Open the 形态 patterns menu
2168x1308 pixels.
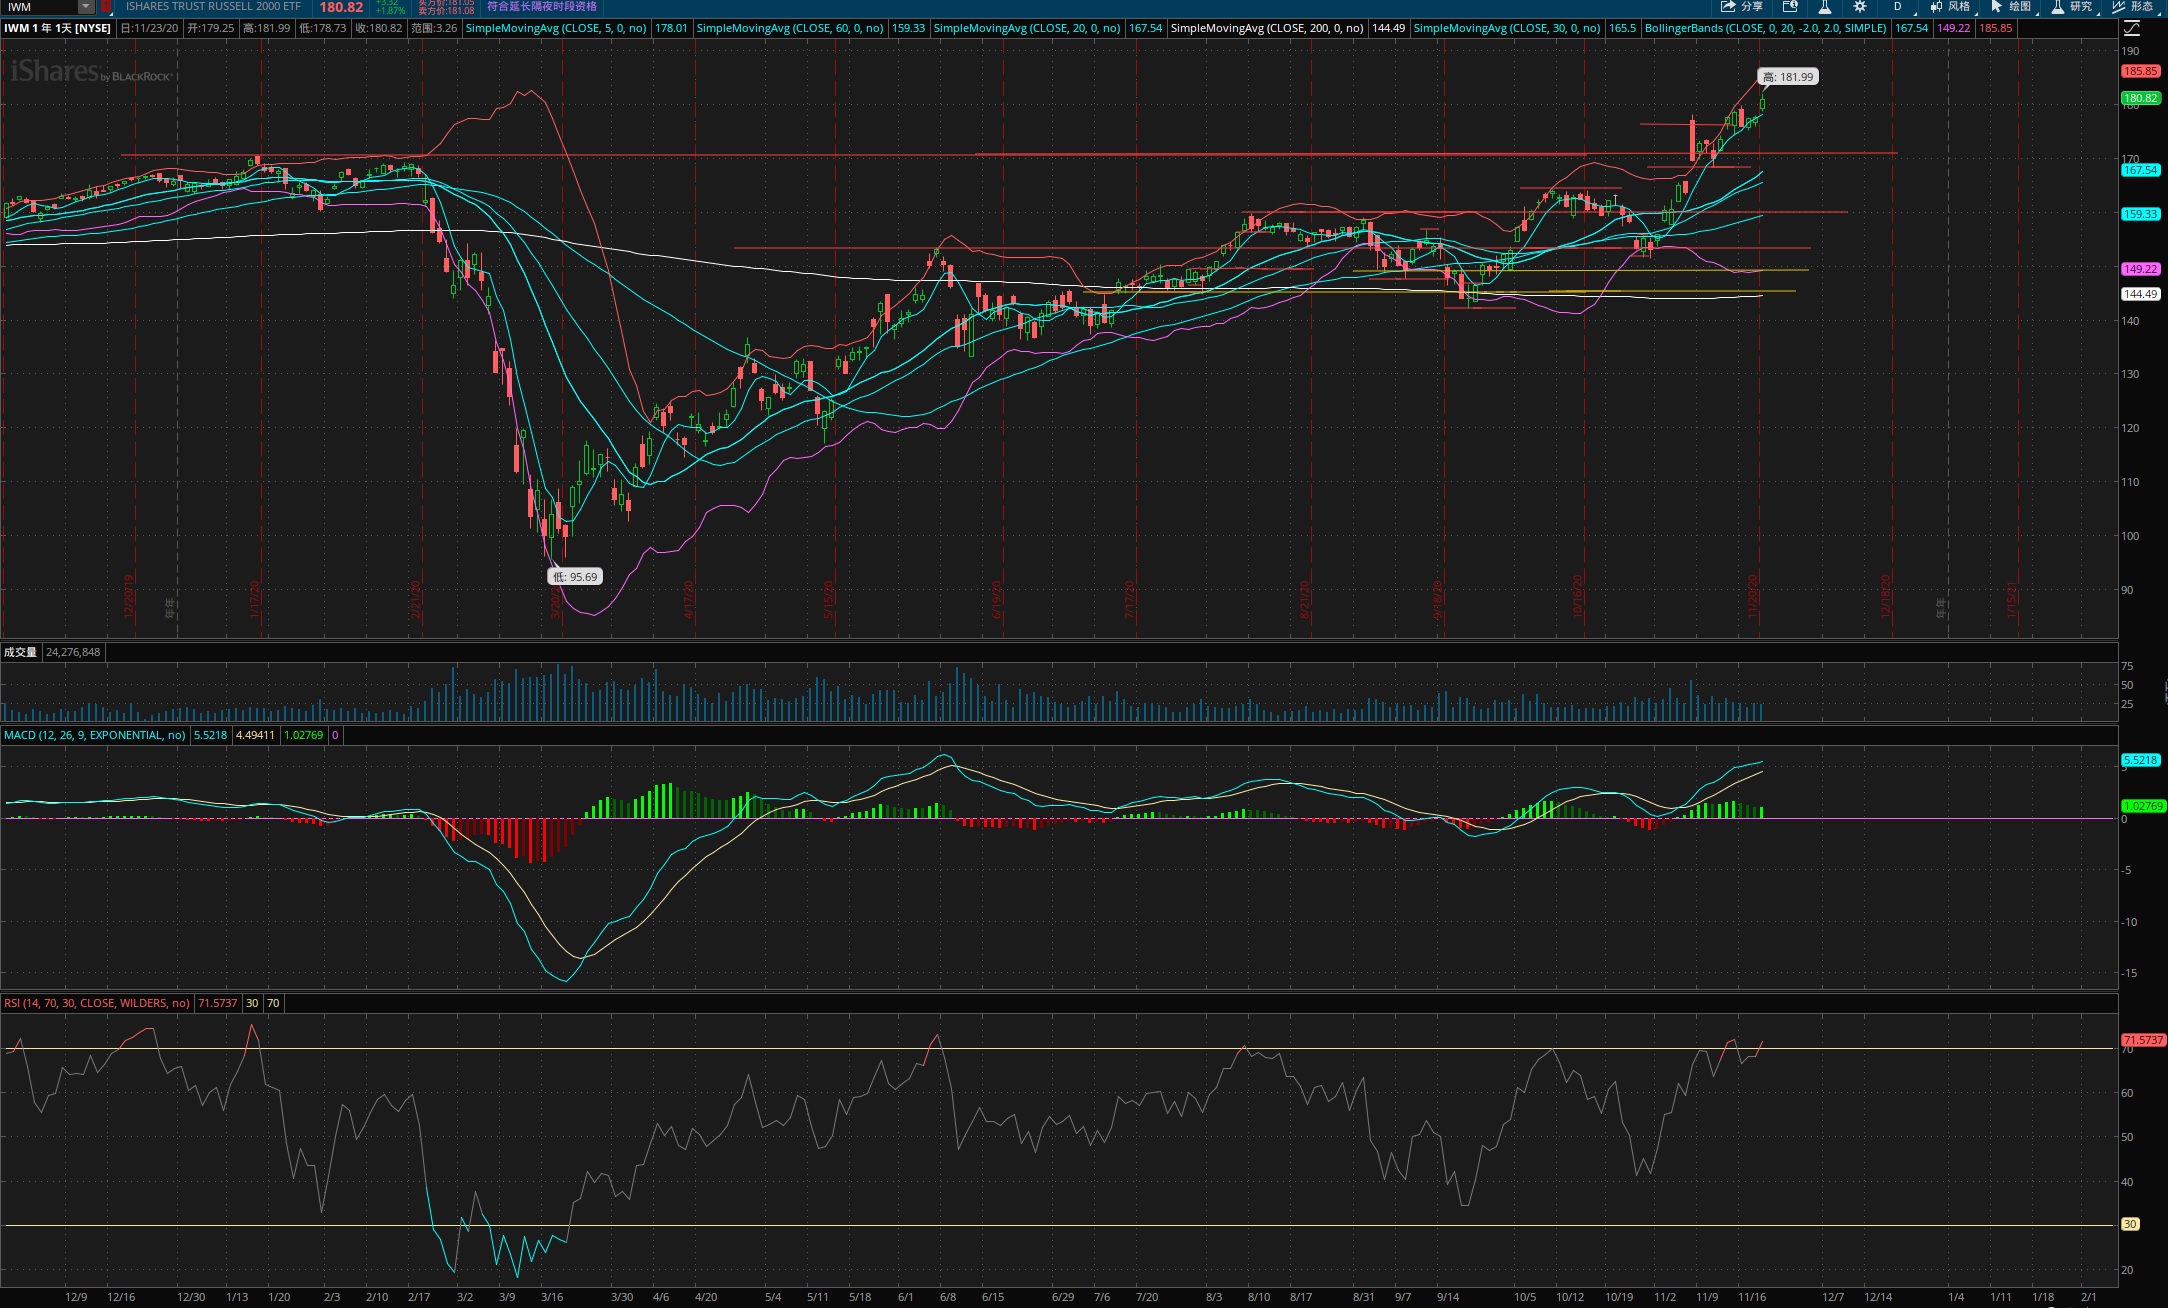[x=2133, y=7]
